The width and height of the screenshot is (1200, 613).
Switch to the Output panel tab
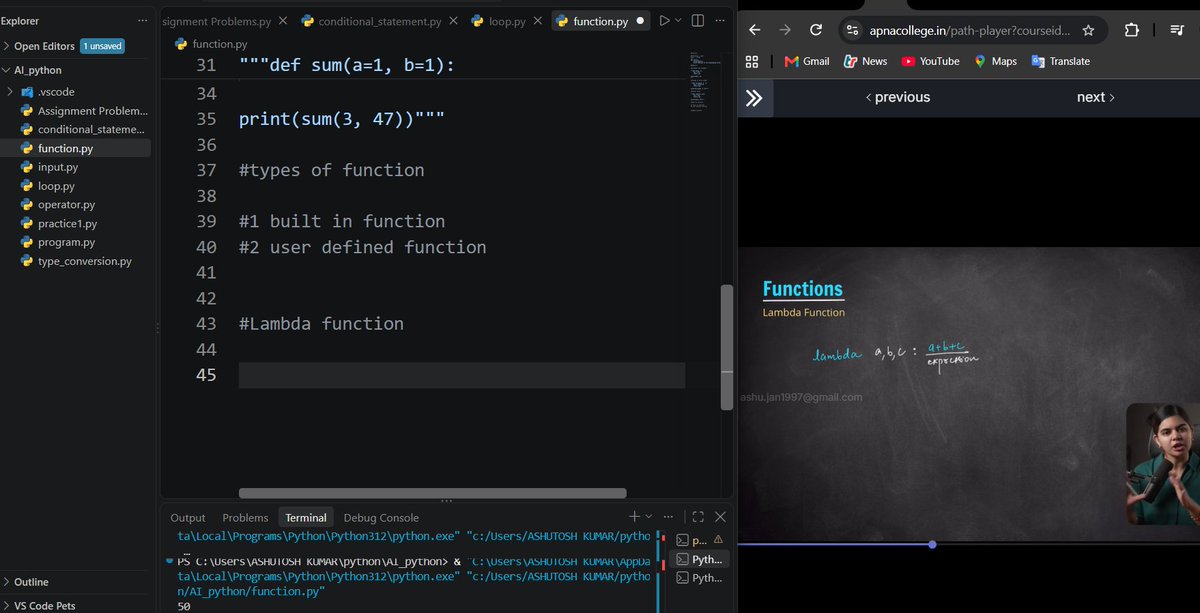coord(187,517)
